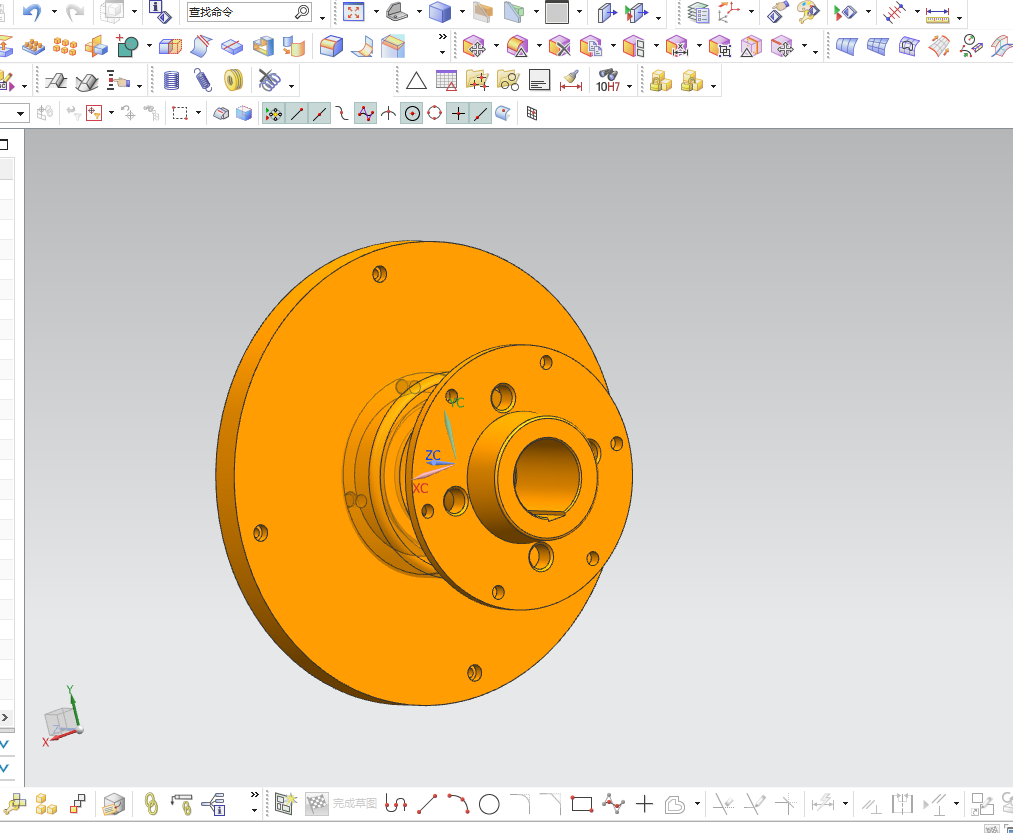This screenshot has width=1013, height=833.
Task: Click the brush dimension cleanup icon
Action: [570, 81]
